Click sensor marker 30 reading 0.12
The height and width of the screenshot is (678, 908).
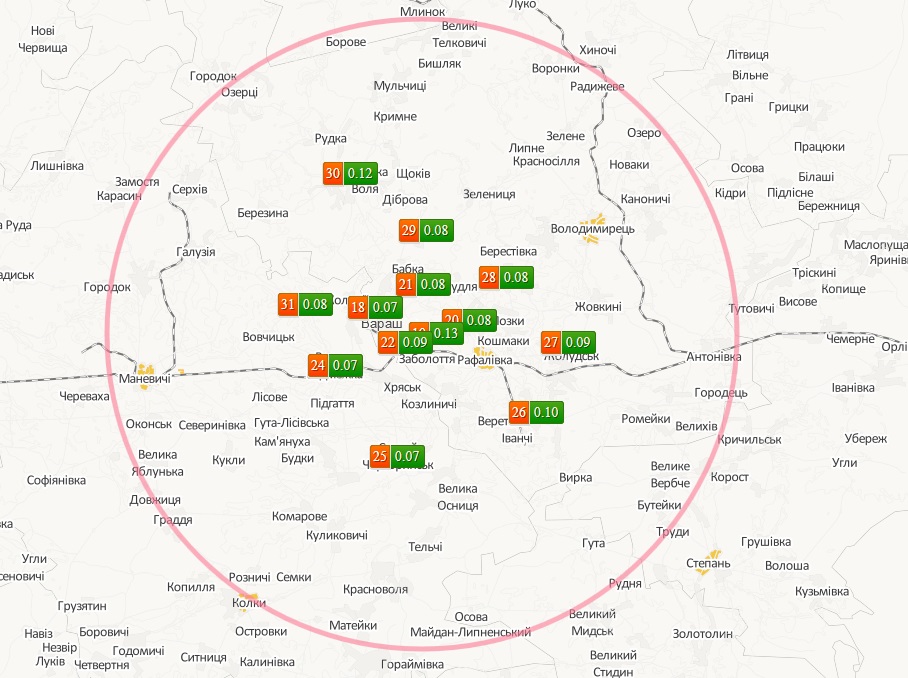(x=350, y=172)
